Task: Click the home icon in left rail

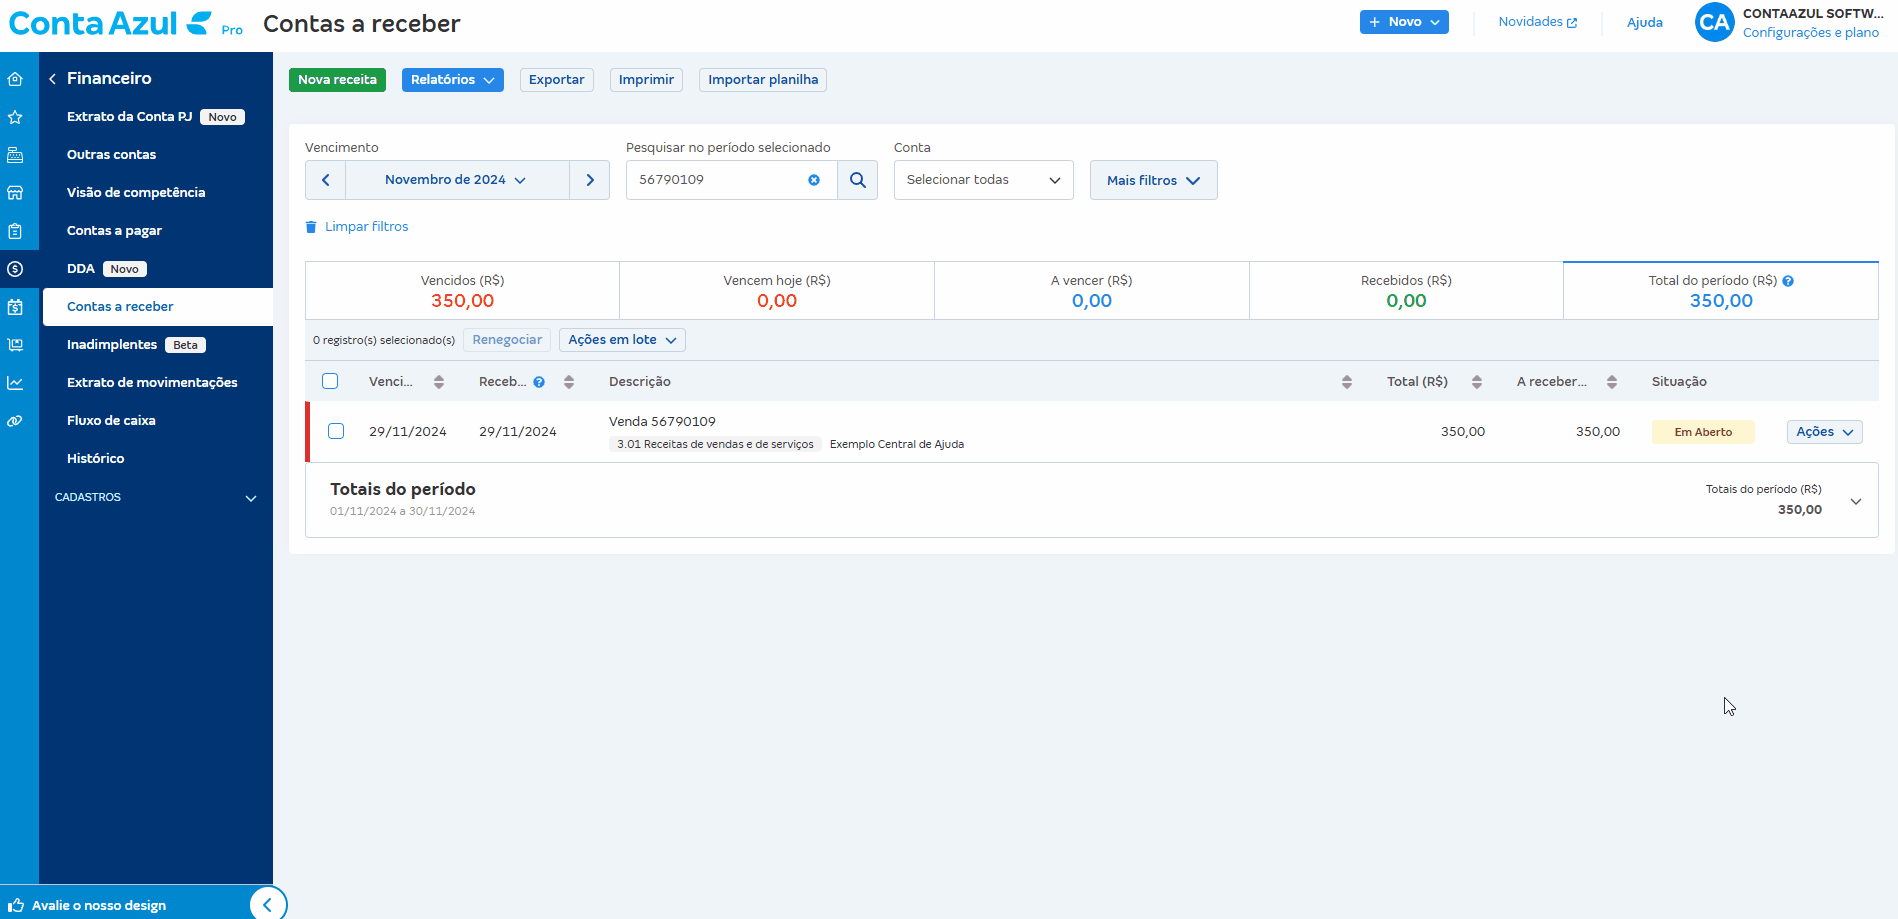Action: click(15, 79)
